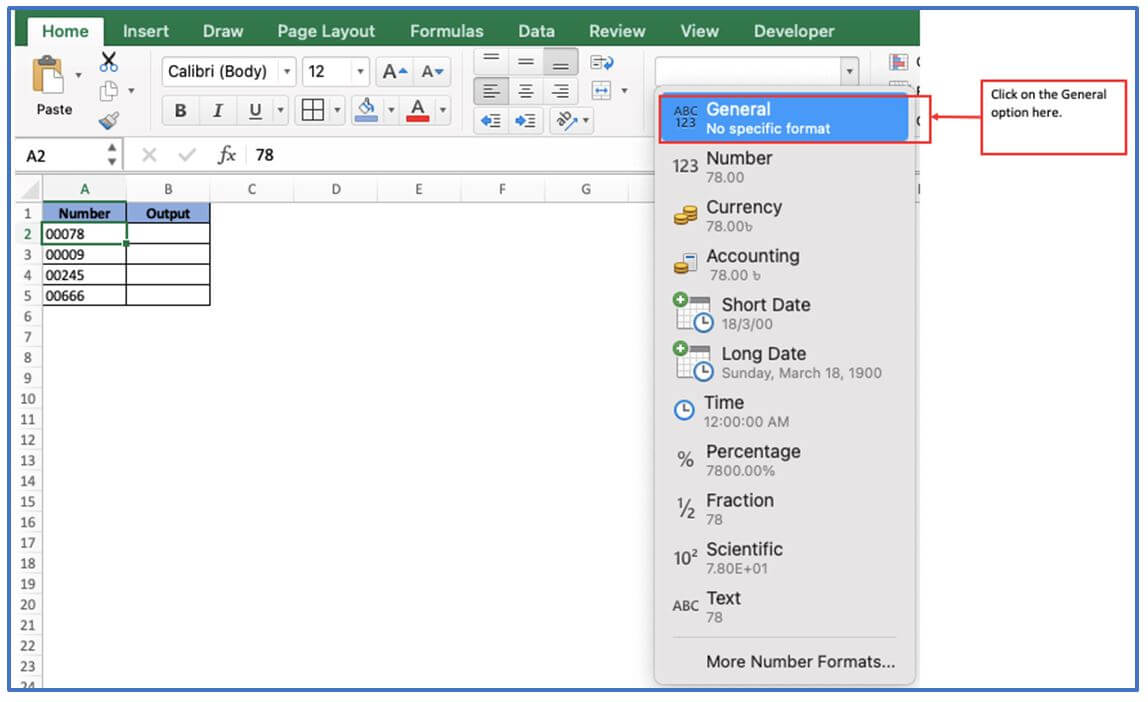
Task: Open the Borders dropdown arrow
Action: point(337,111)
